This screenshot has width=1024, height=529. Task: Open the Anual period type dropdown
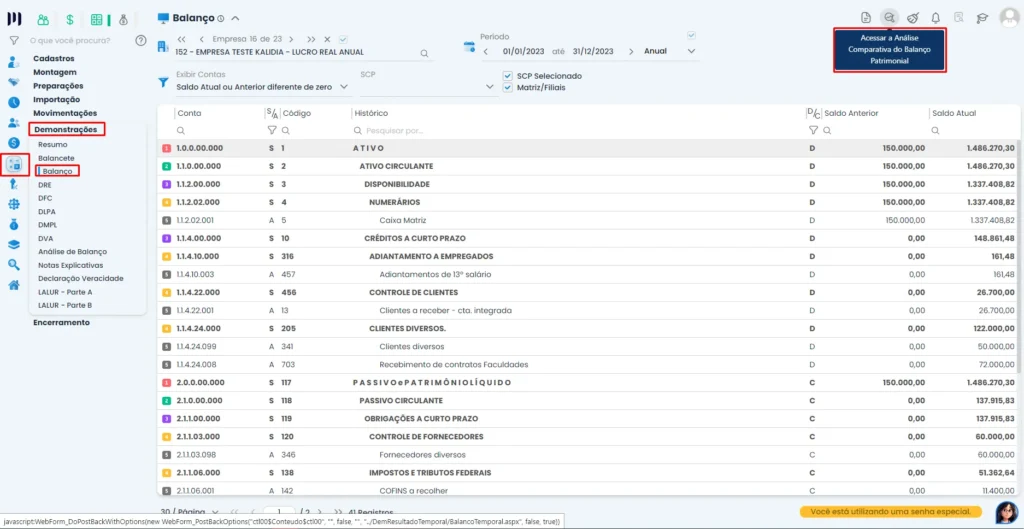pyautogui.click(x=690, y=51)
